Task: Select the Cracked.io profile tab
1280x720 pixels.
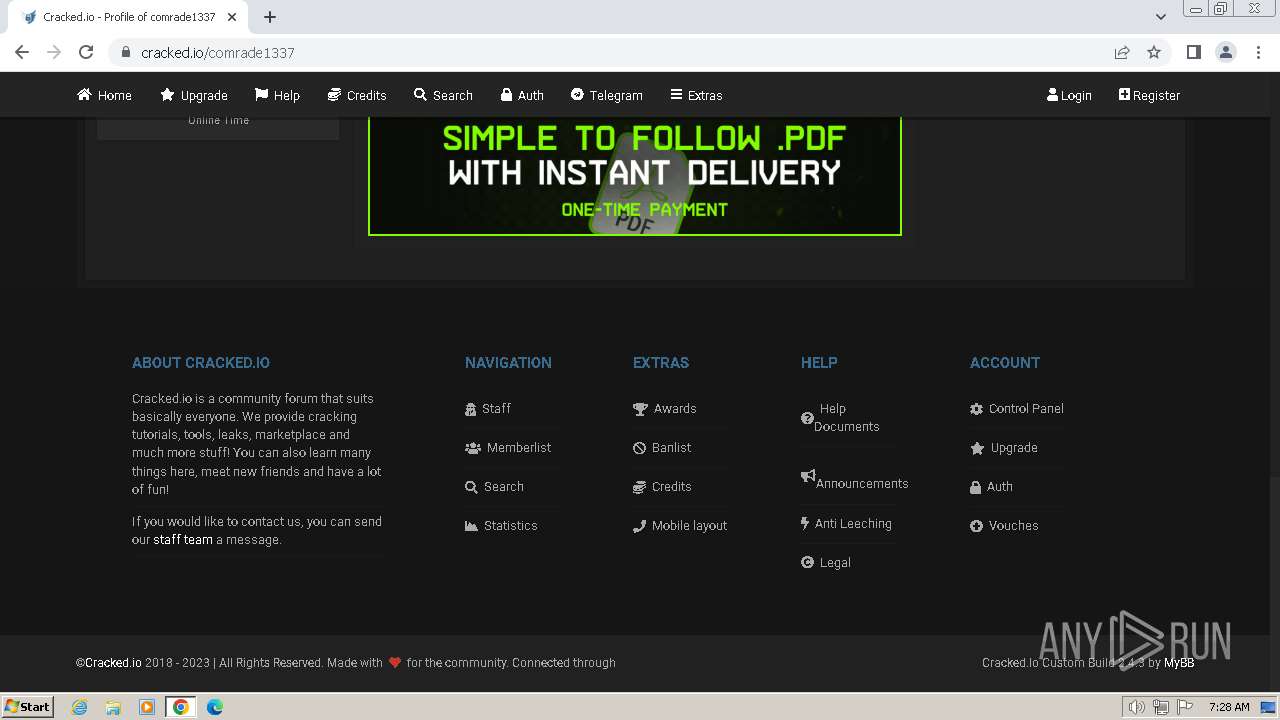Action: click(130, 17)
